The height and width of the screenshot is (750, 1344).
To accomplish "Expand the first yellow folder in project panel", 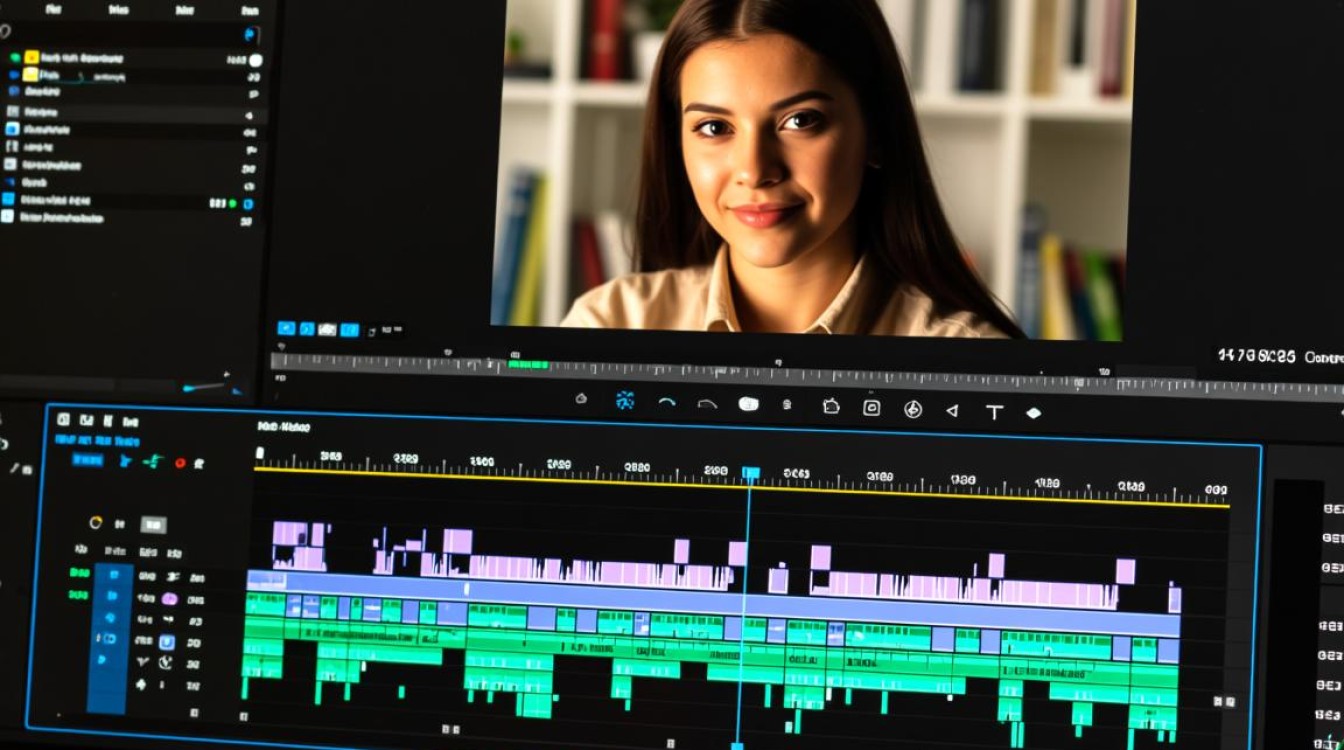I will point(31,58).
